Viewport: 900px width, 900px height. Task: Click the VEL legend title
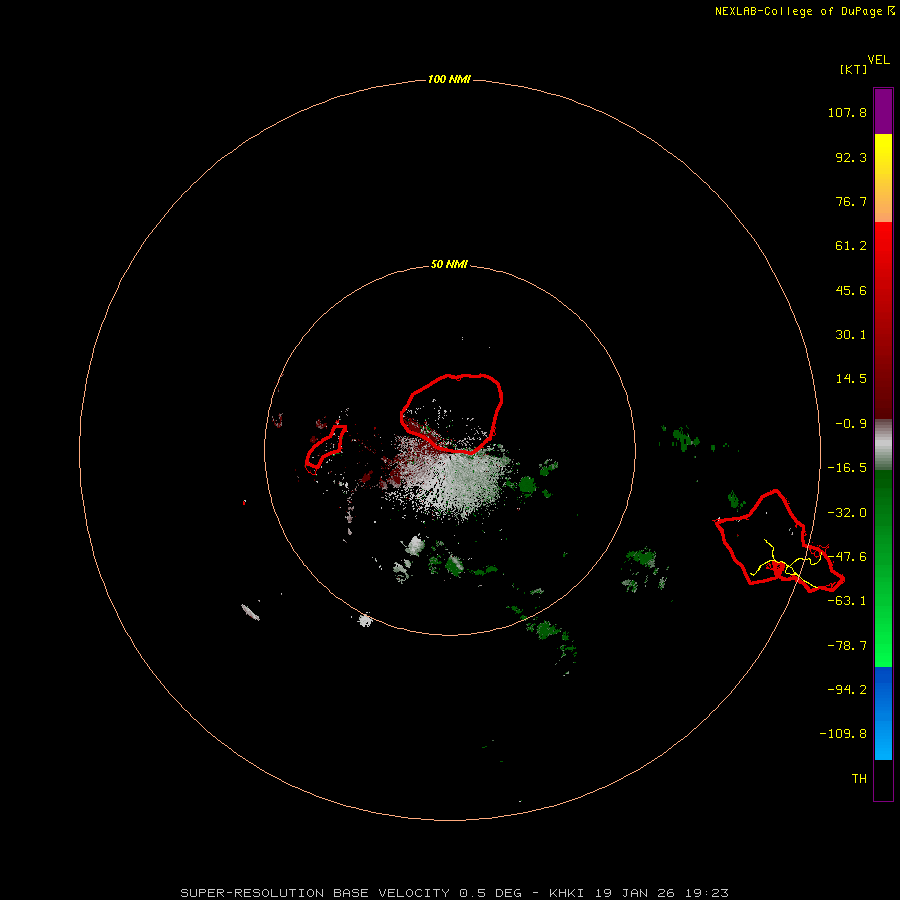tap(878, 59)
